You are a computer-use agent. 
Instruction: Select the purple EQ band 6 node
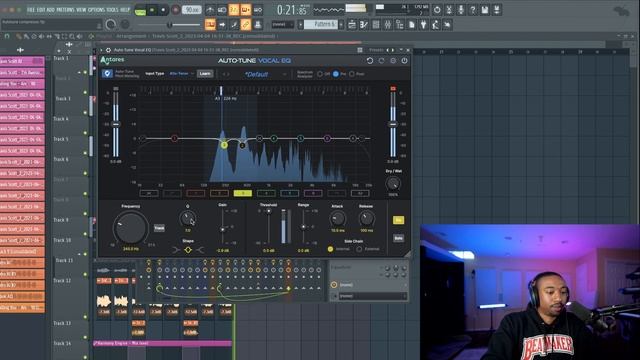click(x=327, y=139)
